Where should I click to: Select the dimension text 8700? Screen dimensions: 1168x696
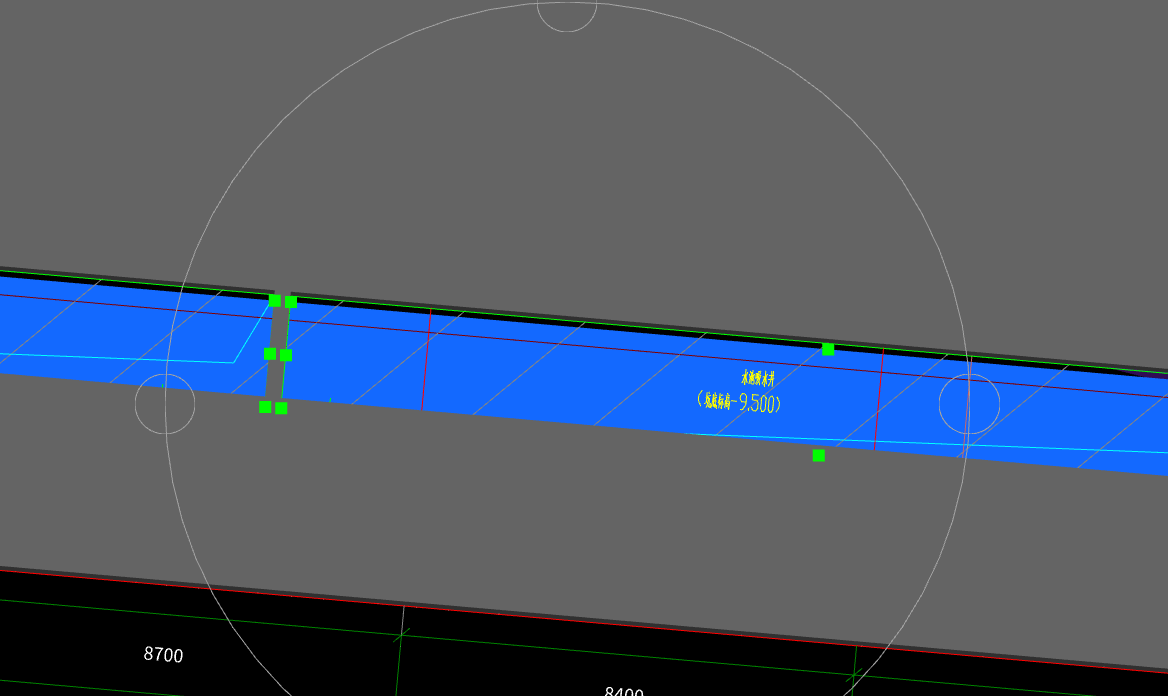pyautogui.click(x=163, y=654)
